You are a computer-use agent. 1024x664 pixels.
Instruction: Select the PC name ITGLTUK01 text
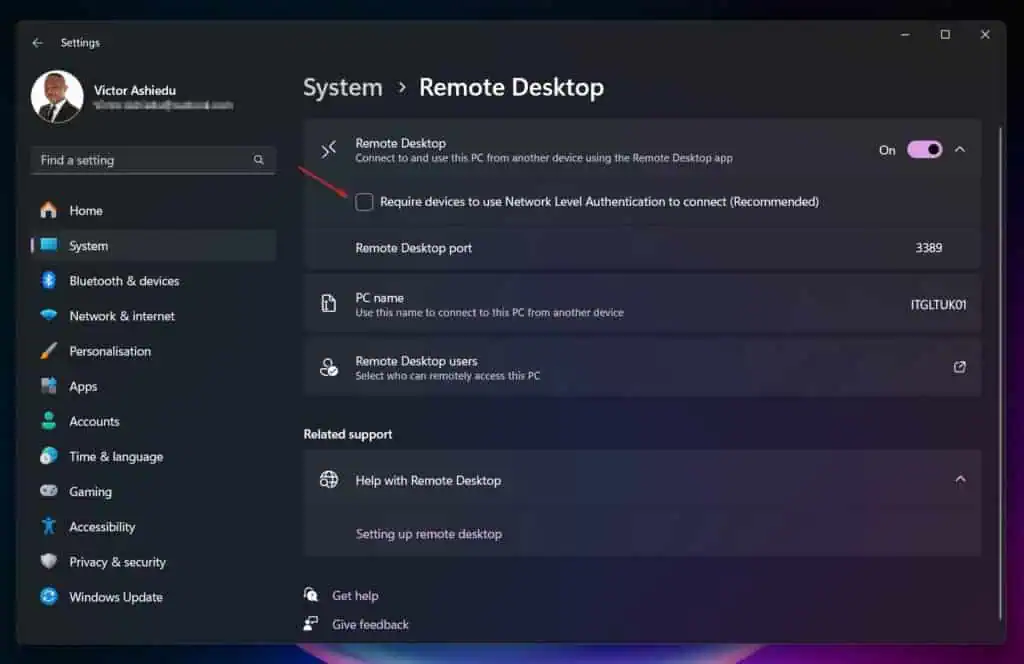(x=938, y=304)
